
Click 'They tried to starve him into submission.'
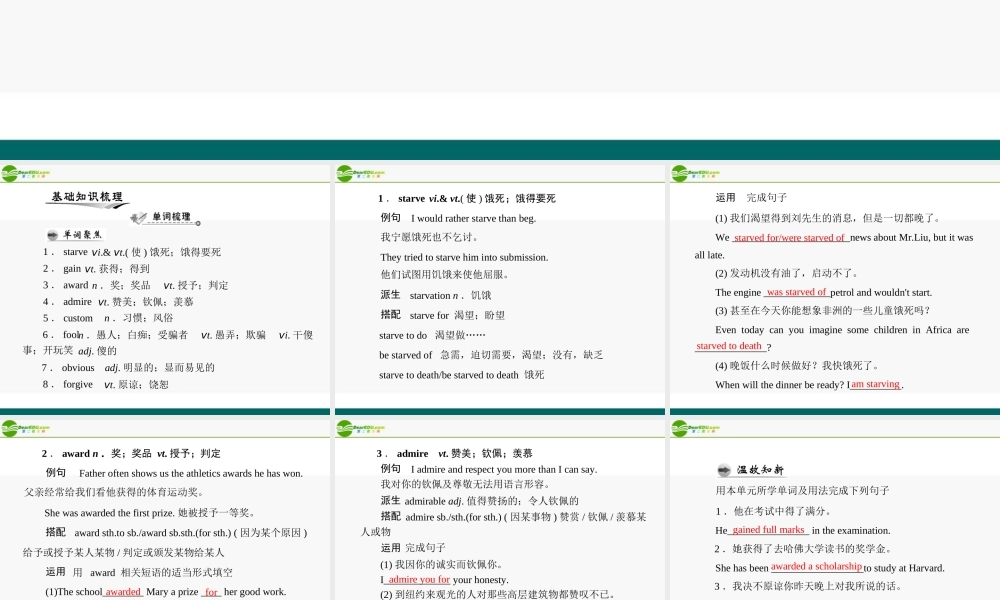pos(464,257)
